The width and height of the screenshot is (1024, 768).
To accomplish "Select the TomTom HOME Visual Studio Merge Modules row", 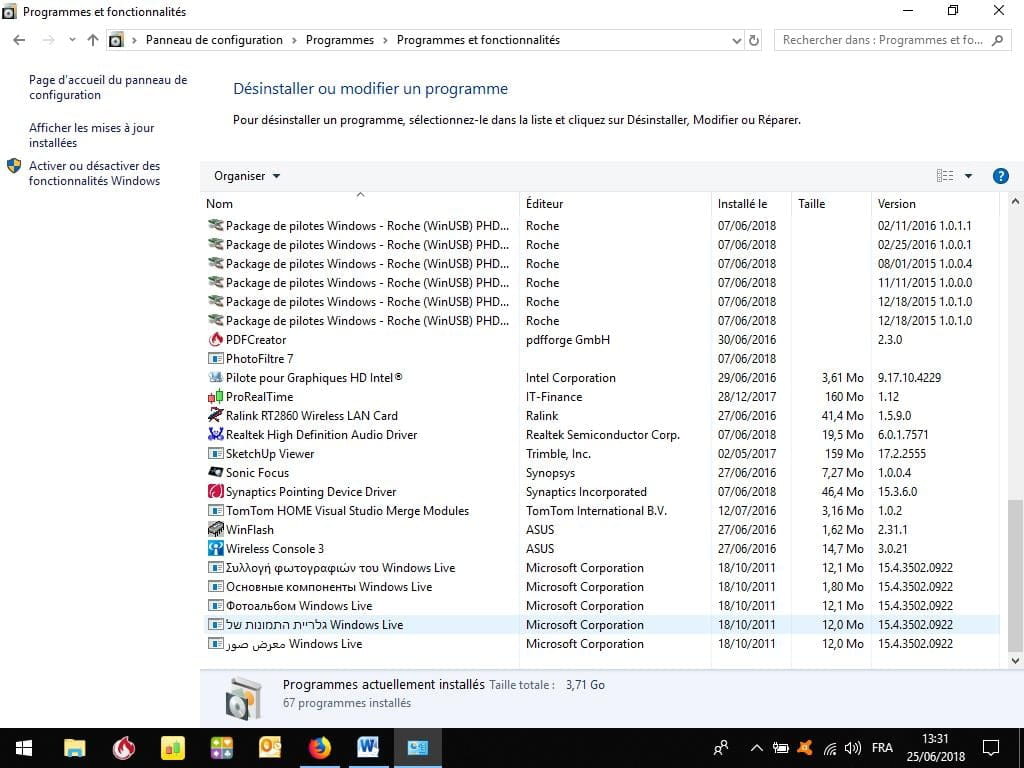I will tap(600, 511).
